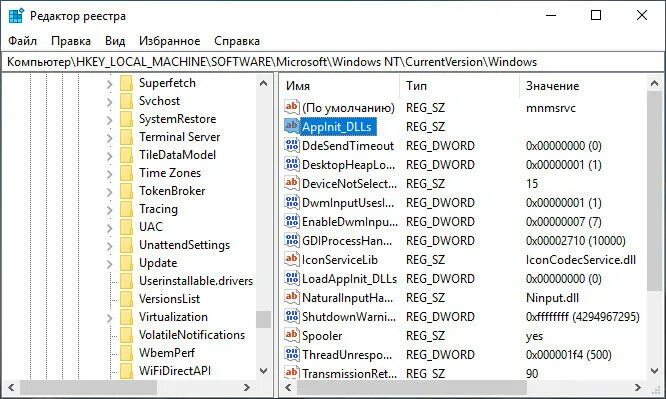The width and height of the screenshot is (666, 399).
Task: Click the DWORD icon of ShutdownWarni... value
Action: pyautogui.click(x=292, y=316)
